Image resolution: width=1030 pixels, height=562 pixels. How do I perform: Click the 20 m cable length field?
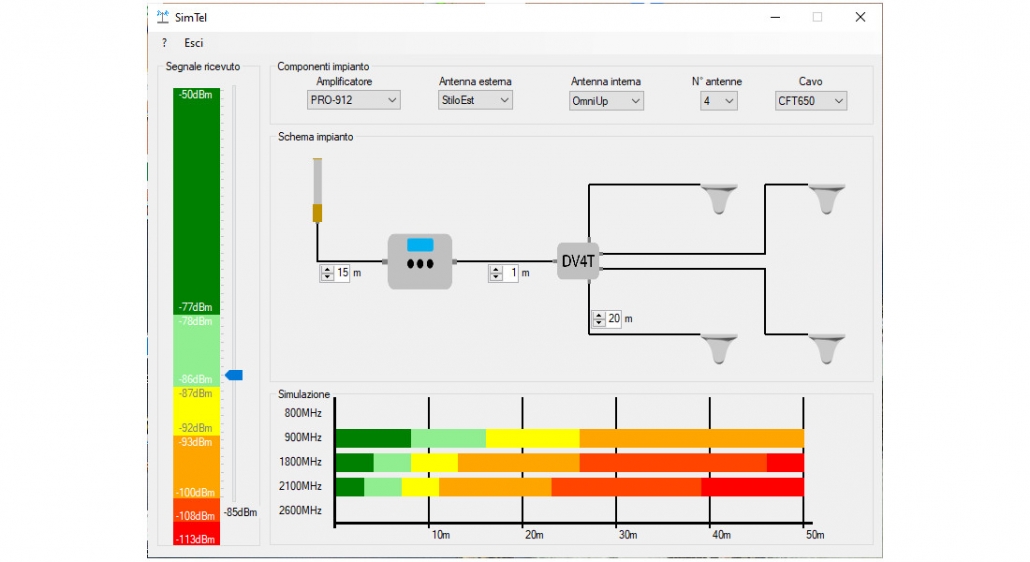point(614,318)
